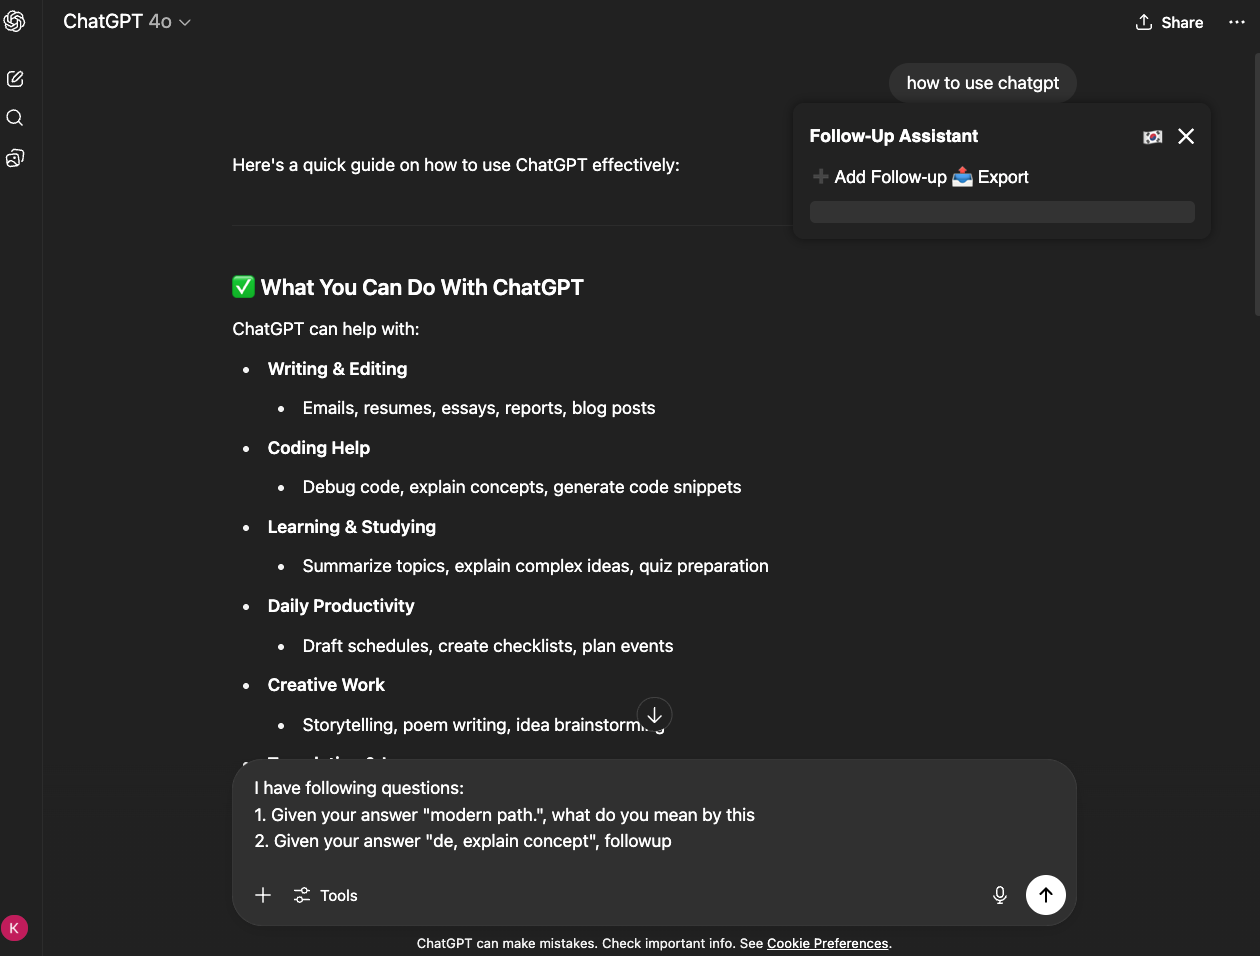
Task: Open the Cookie Preferences link
Action: pos(827,943)
